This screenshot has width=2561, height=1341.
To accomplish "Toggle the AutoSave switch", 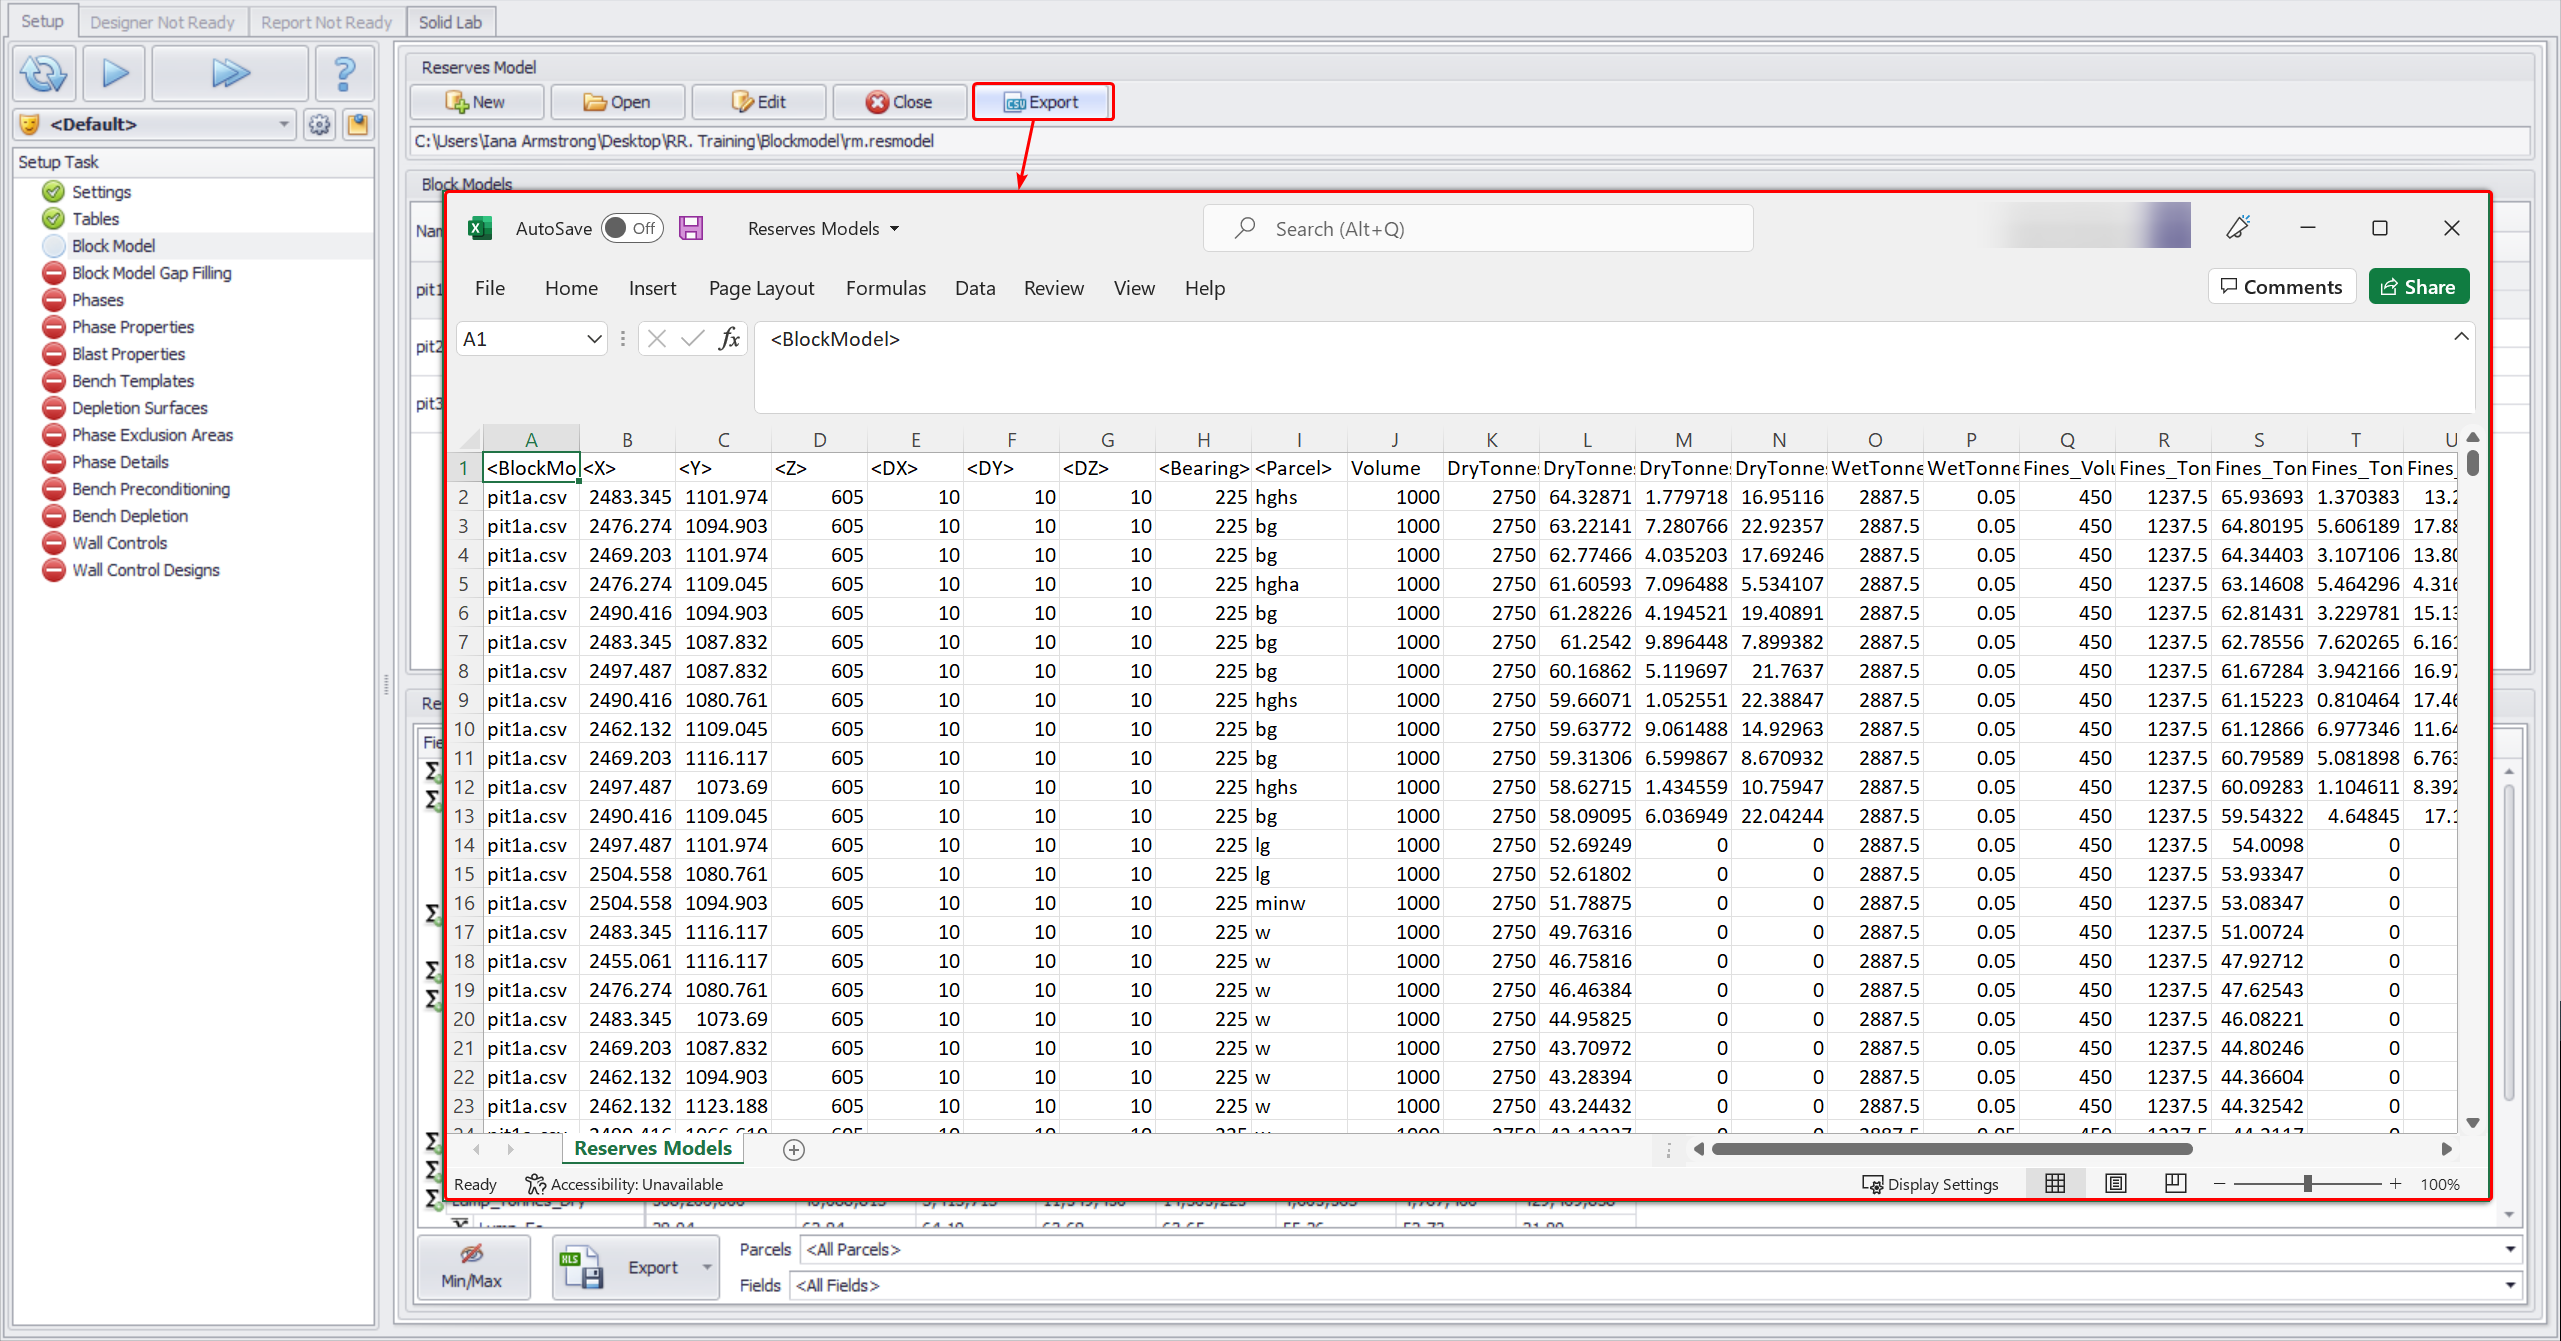I will [632, 228].
